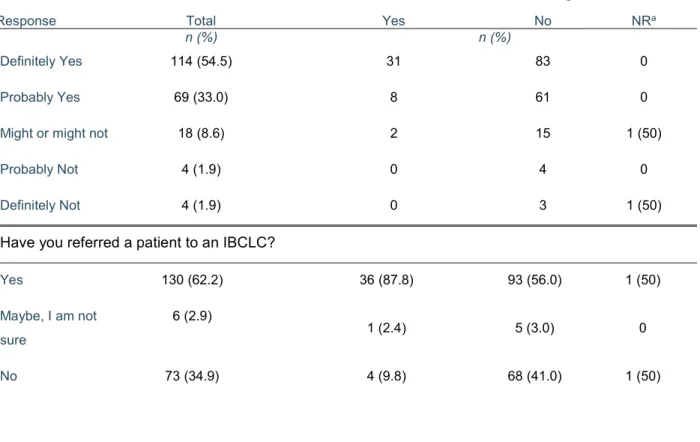Select the Definitely Yes row label
Image resolution: width=700 pixels, height=442 pixels.
(x=41, y=61)
